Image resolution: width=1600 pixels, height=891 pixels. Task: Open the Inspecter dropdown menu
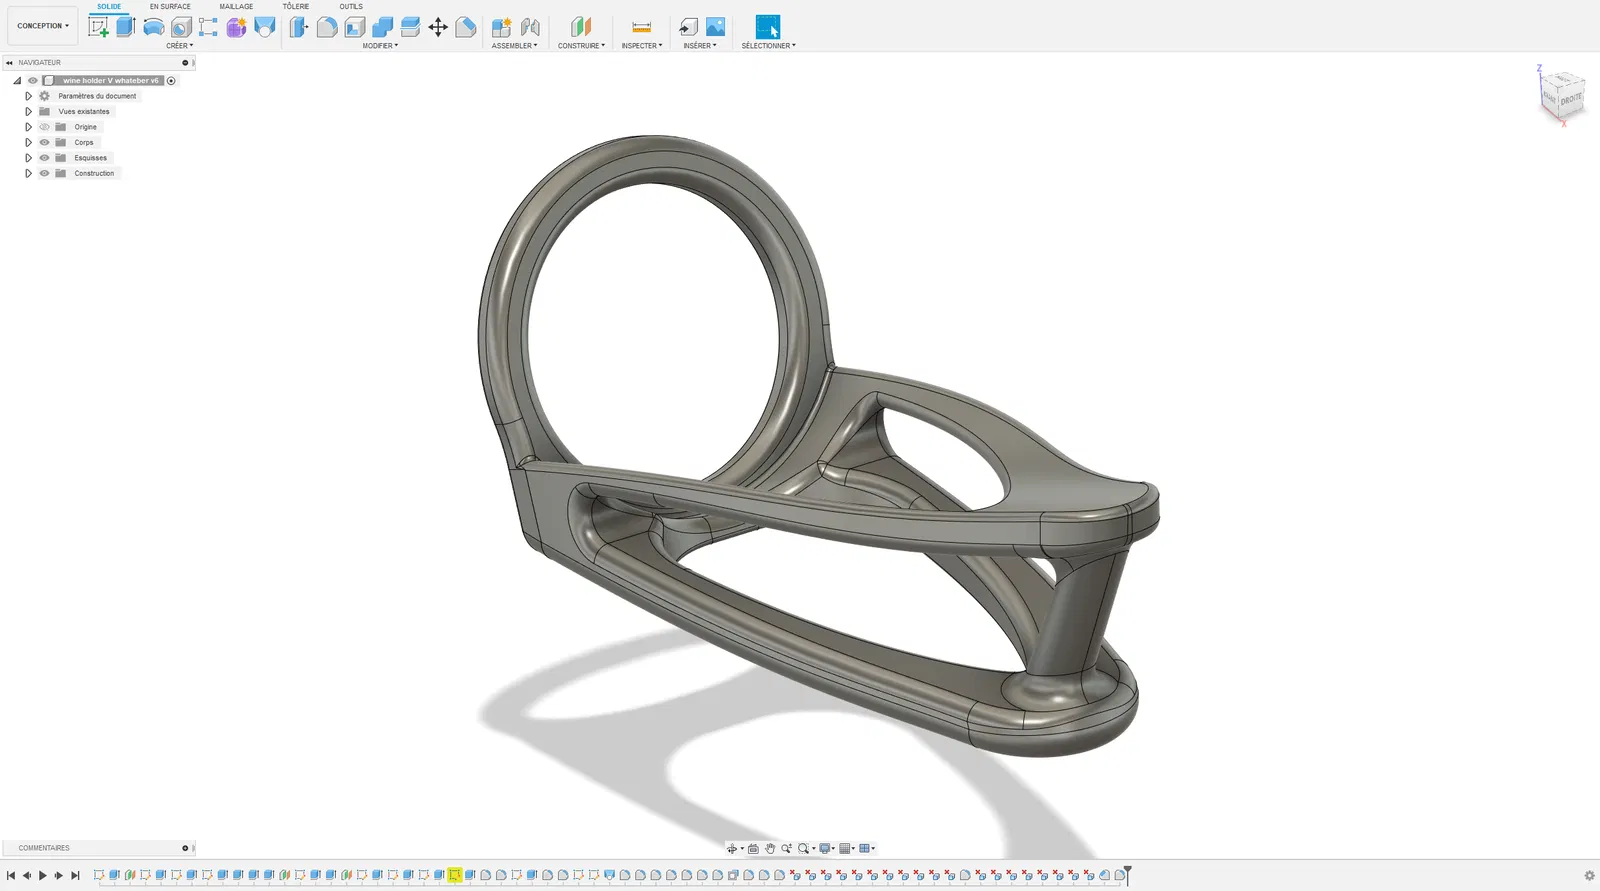pyautogui.click(x=642, y=46)
